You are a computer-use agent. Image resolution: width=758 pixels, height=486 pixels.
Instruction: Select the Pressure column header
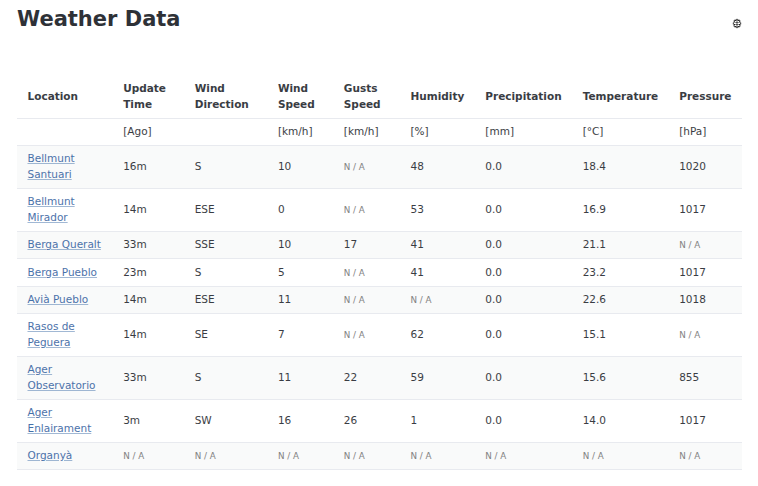coord(705,96)
